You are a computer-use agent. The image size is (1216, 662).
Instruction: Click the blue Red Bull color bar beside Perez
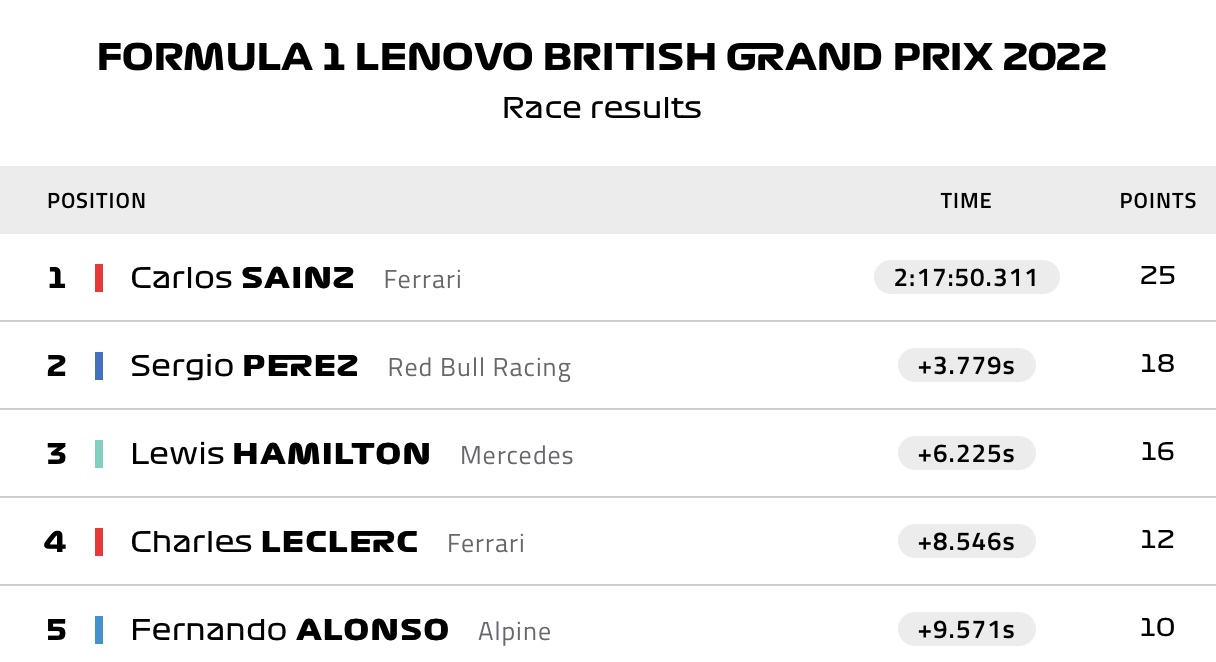(99, 366)
